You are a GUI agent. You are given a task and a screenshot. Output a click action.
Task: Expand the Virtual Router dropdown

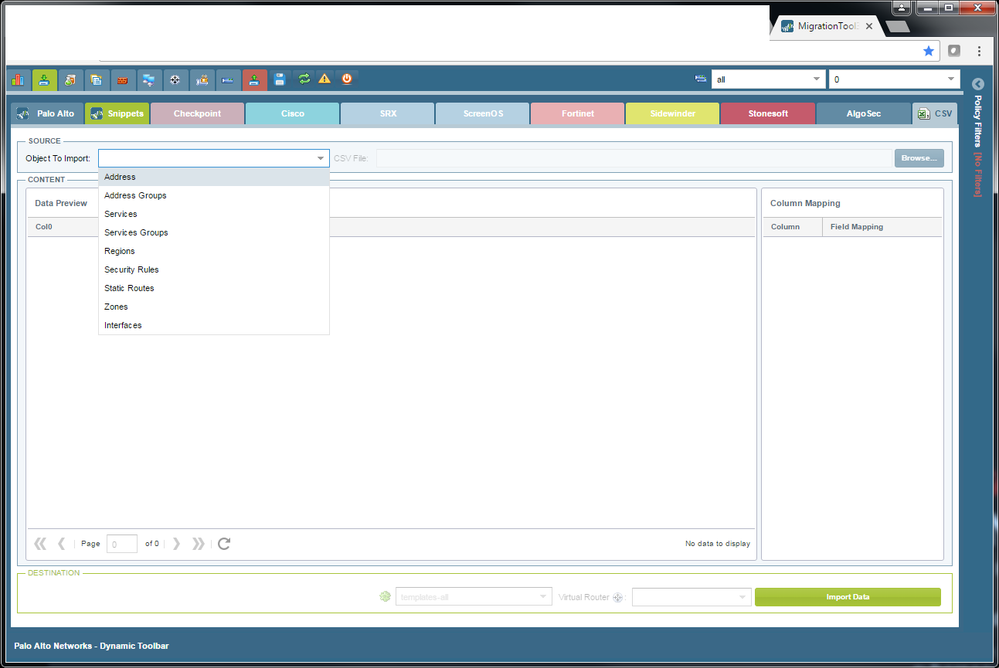(691, 596)
